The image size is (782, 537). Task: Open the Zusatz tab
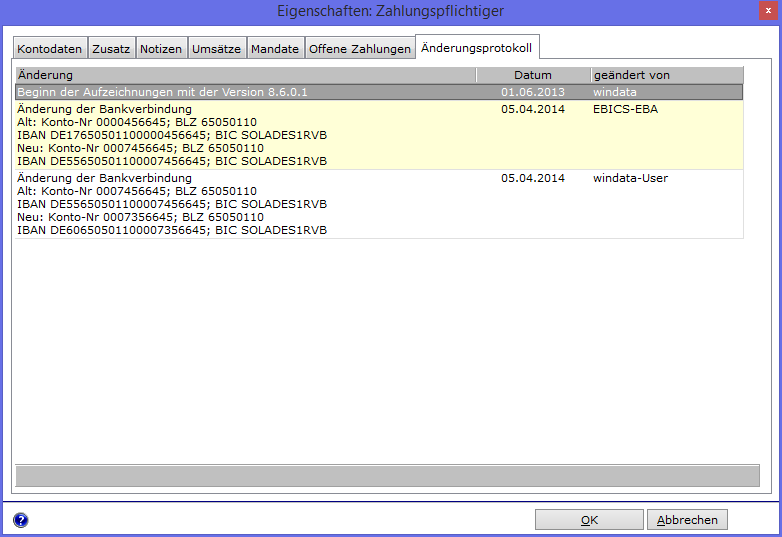[x=111, y=49]
